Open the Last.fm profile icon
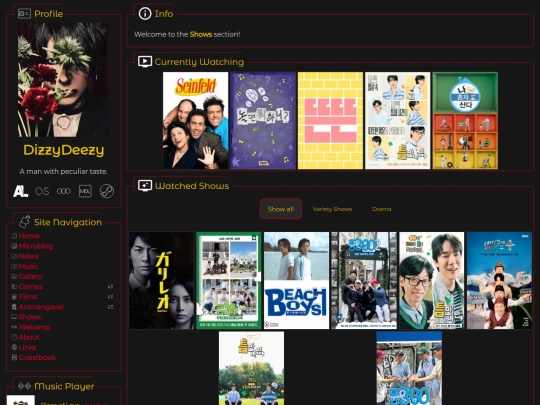 click(x=42, y=191)
